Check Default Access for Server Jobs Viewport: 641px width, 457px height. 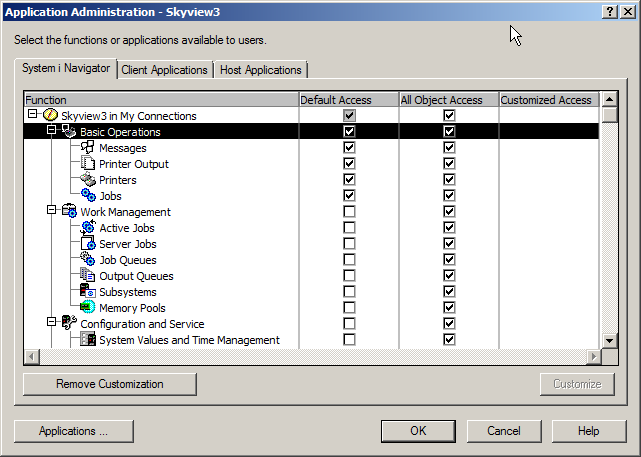click(349, 243)
